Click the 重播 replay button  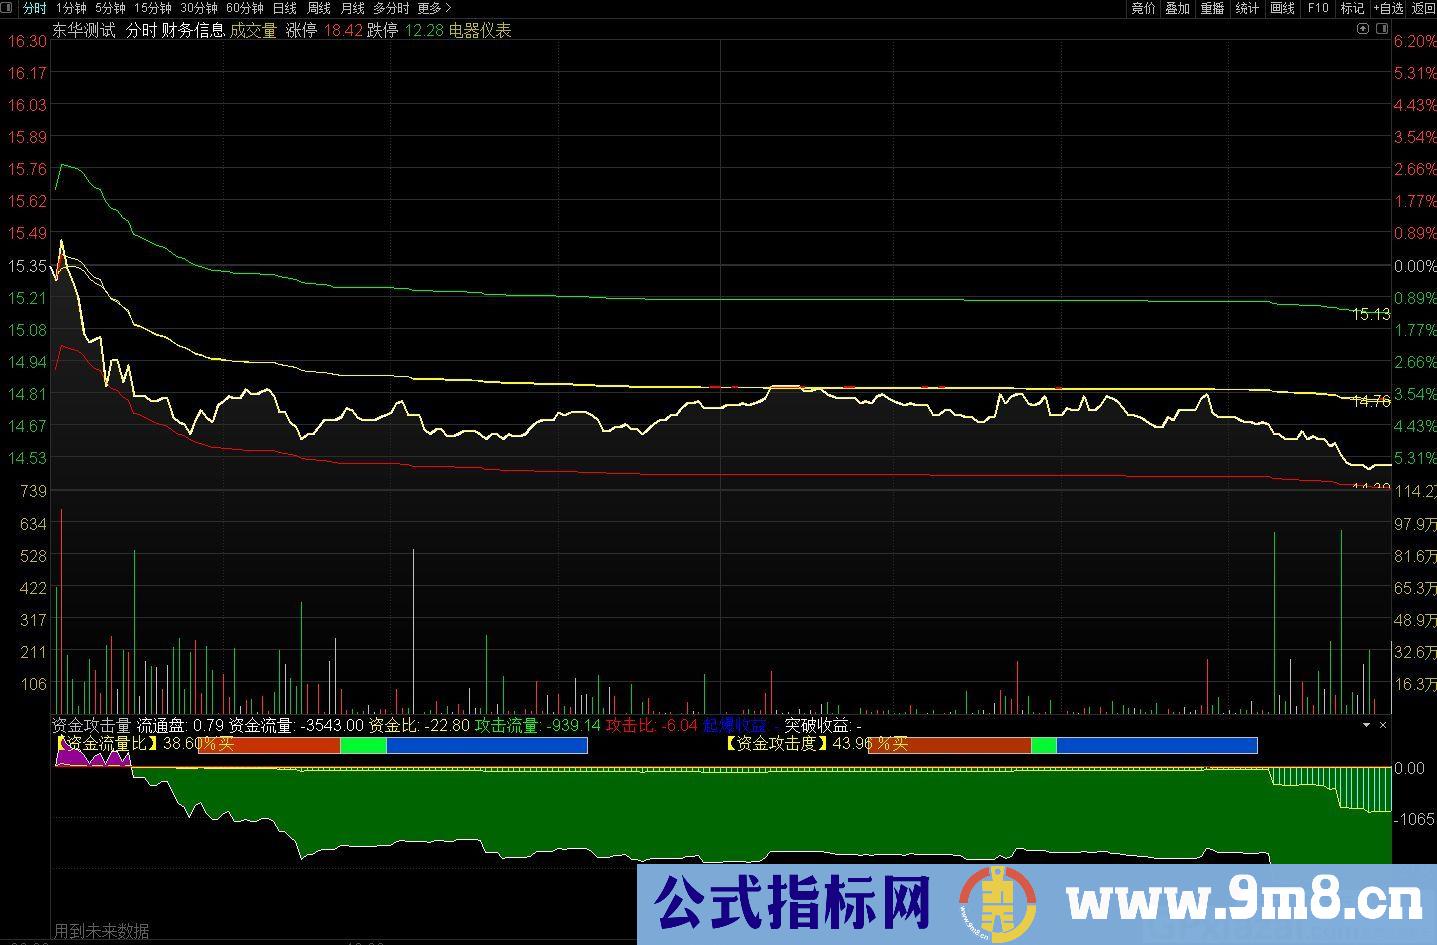[1212, 8]
